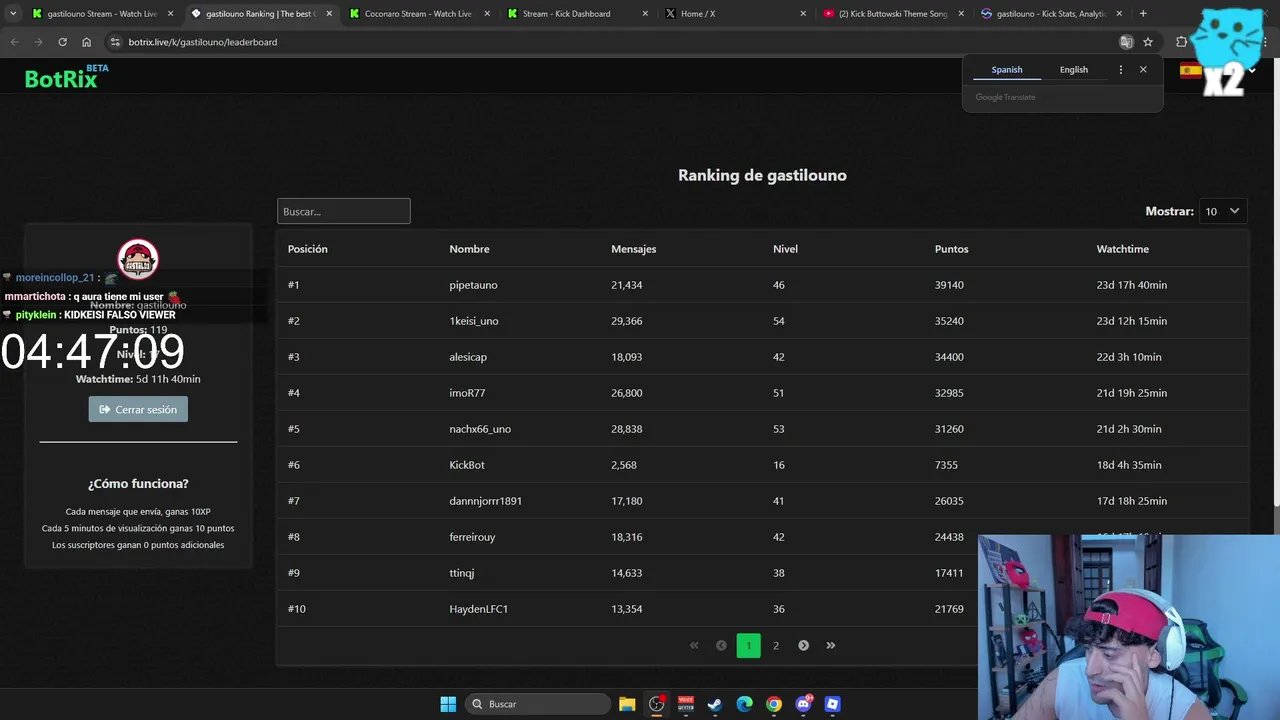The image size is (1280, 720).
Task: Select user ttinqj in the ranking
Action: (461, 573)
